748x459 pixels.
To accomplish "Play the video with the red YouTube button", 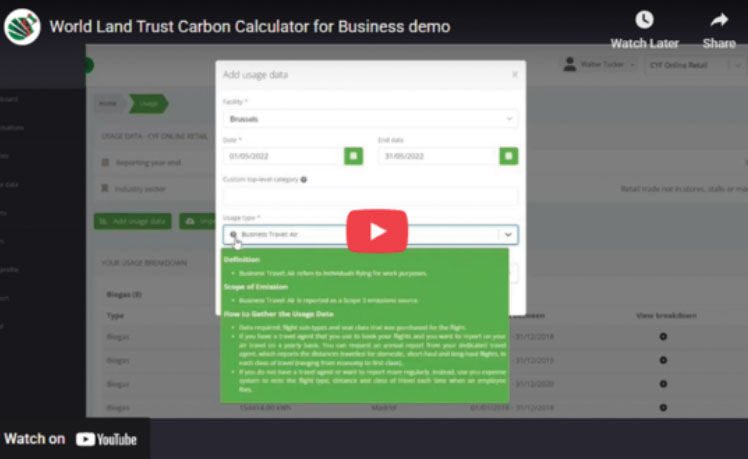I will (377, 231).
